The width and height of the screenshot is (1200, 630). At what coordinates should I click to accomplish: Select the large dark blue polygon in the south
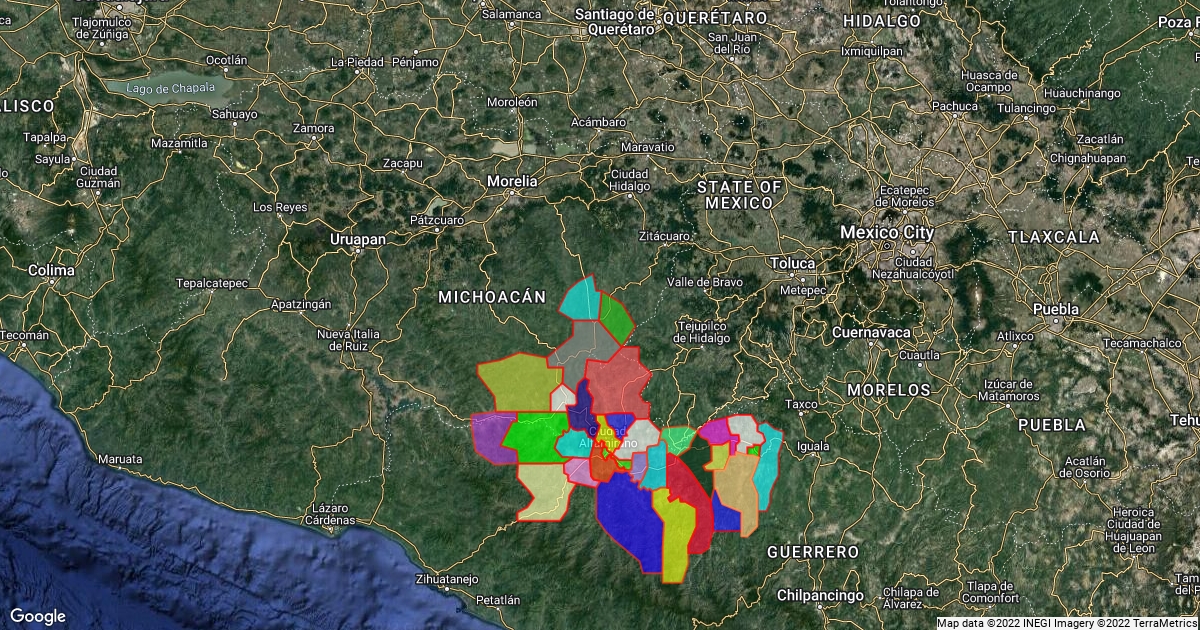click(x=630, y=522)
